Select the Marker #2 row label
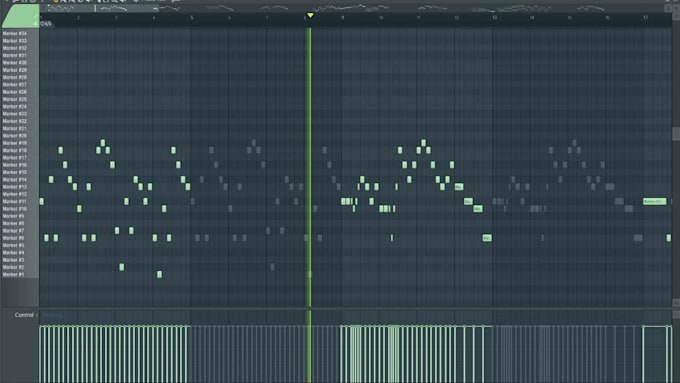680x383 pixels. [x=13, y=267]
